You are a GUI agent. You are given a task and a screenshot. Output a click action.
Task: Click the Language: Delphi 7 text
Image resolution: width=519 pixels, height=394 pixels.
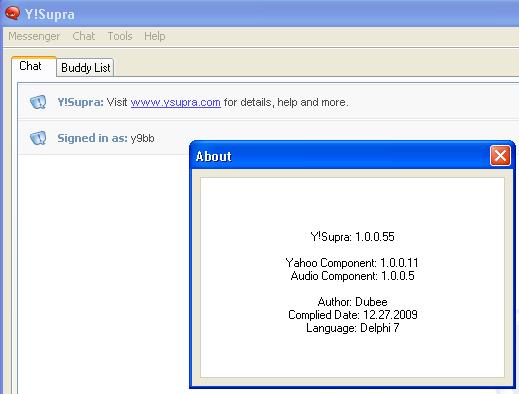pyautogui.click(x=353, y=328)
